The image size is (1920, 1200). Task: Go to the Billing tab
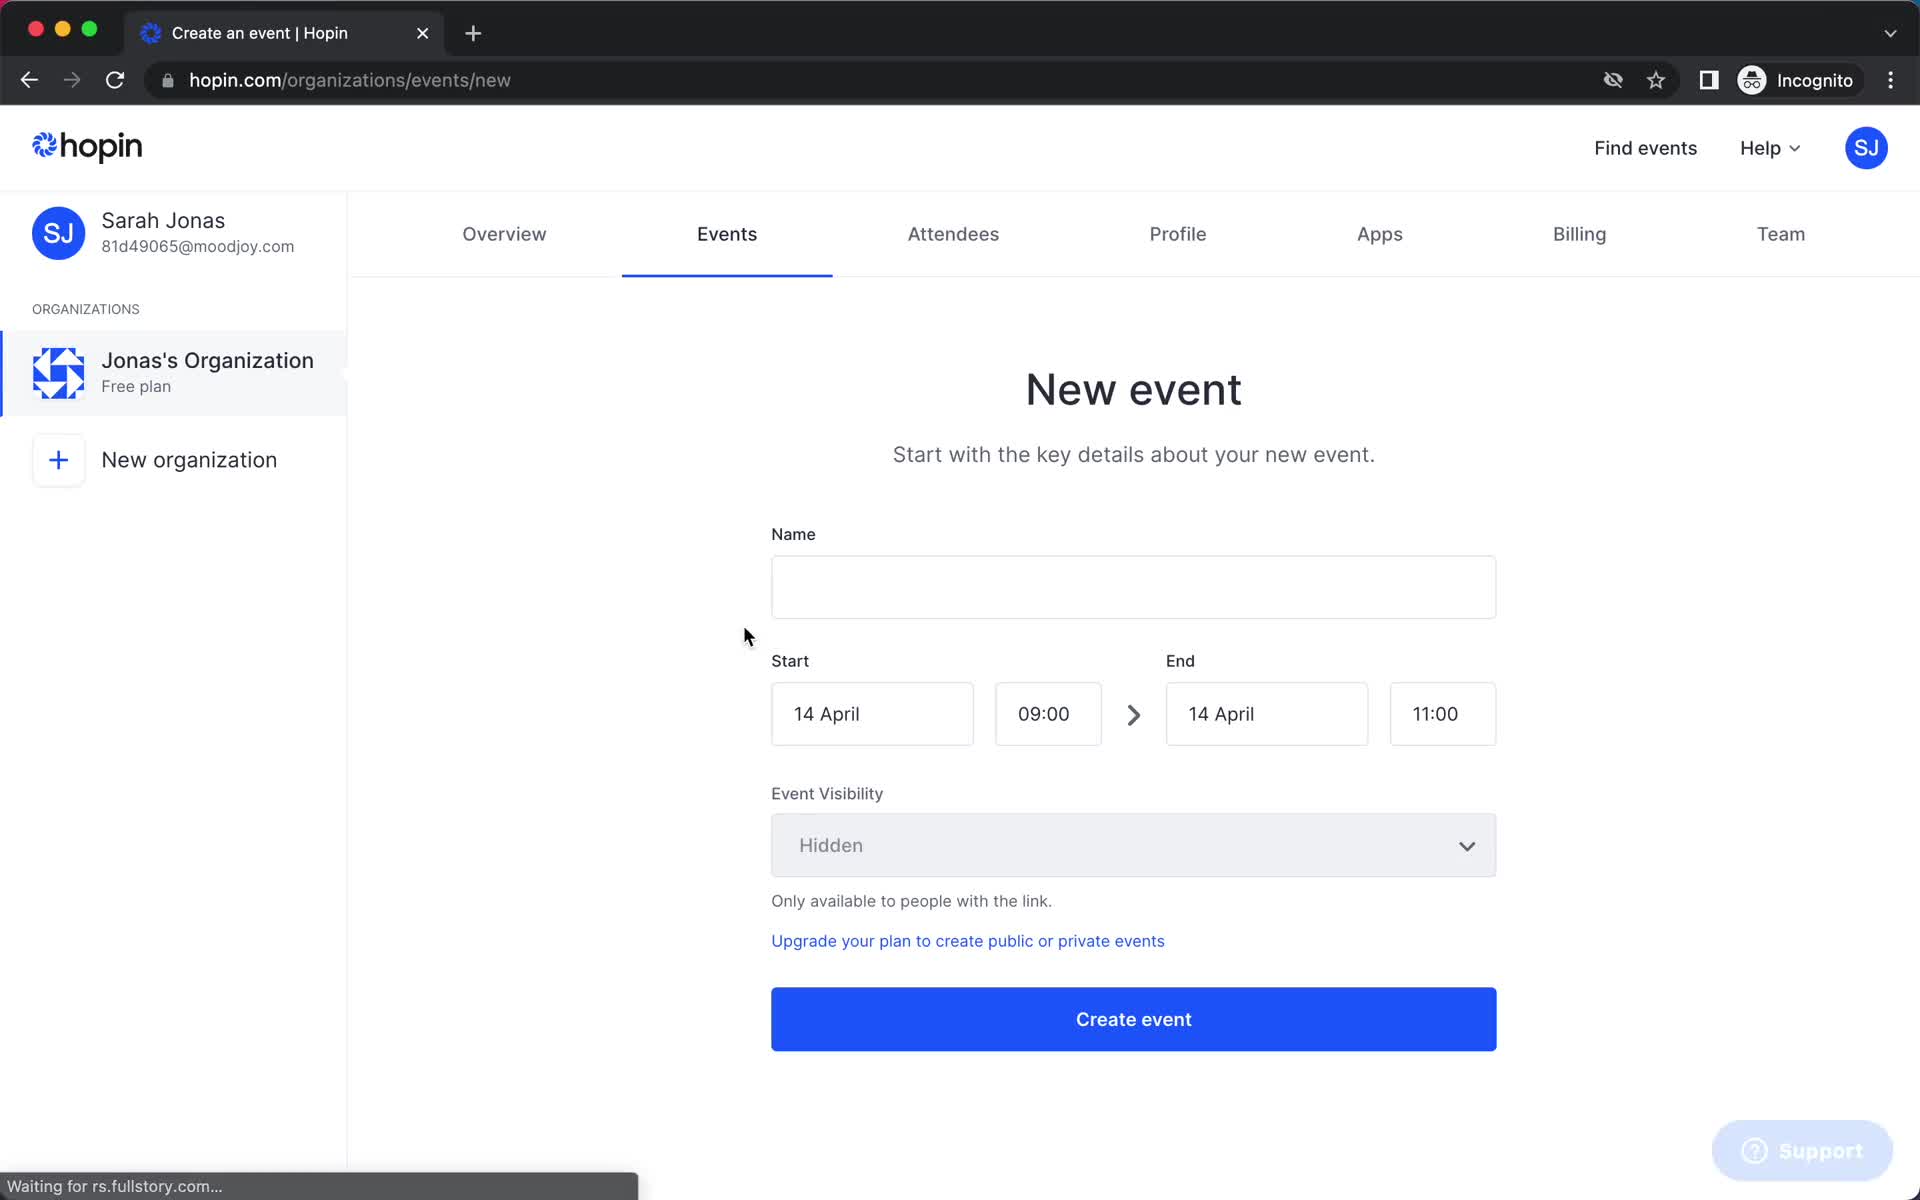click(1579, 234)
